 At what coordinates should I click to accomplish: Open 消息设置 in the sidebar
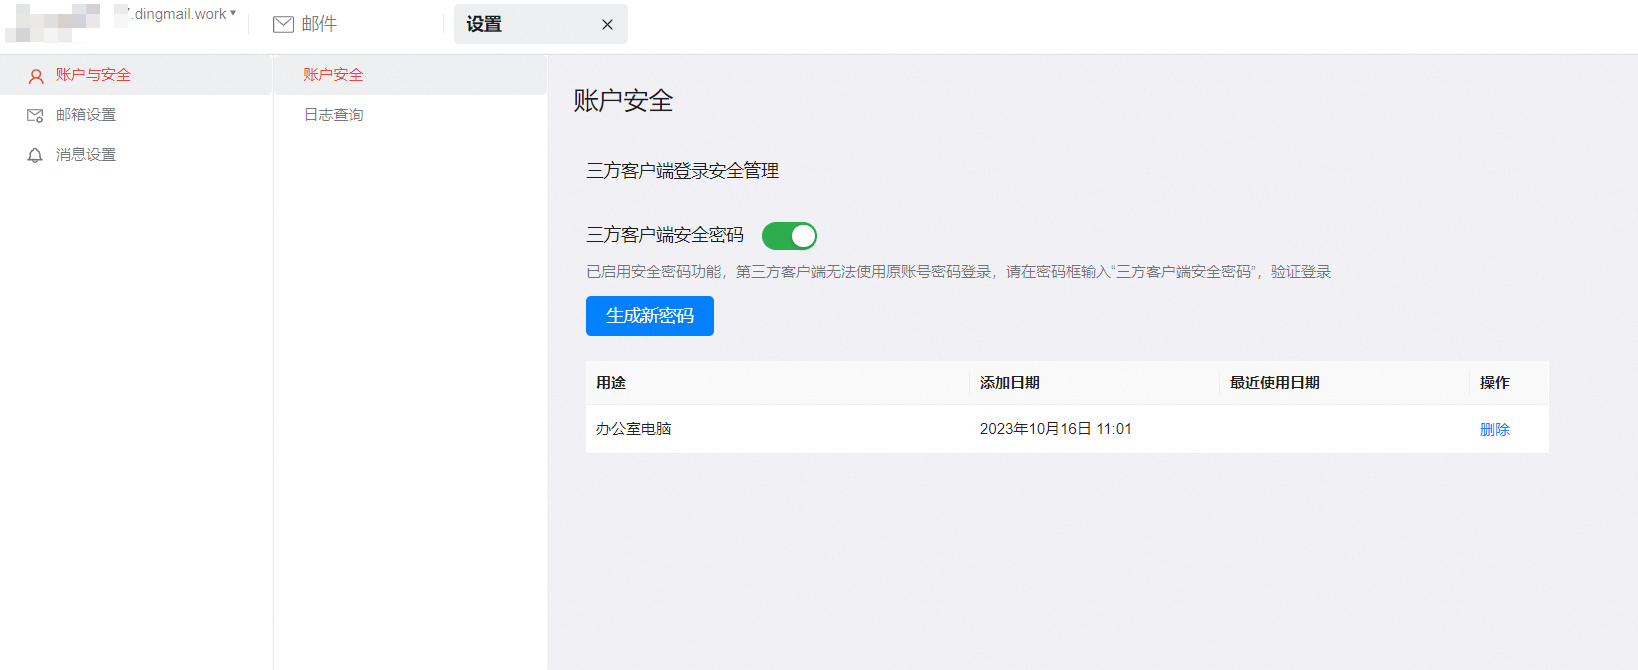(x=136, y=155)
